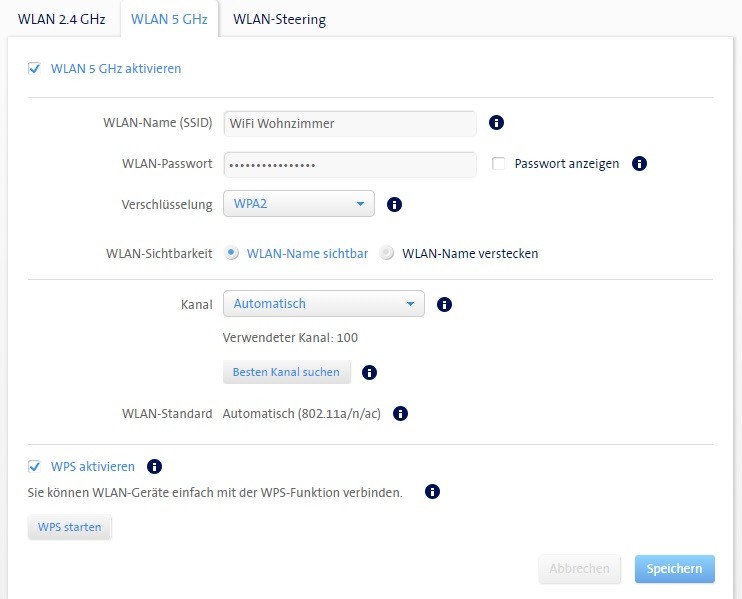Click info icon beside Passwort anzeigen
742x599 pixels.
click(x=640, y=164)
